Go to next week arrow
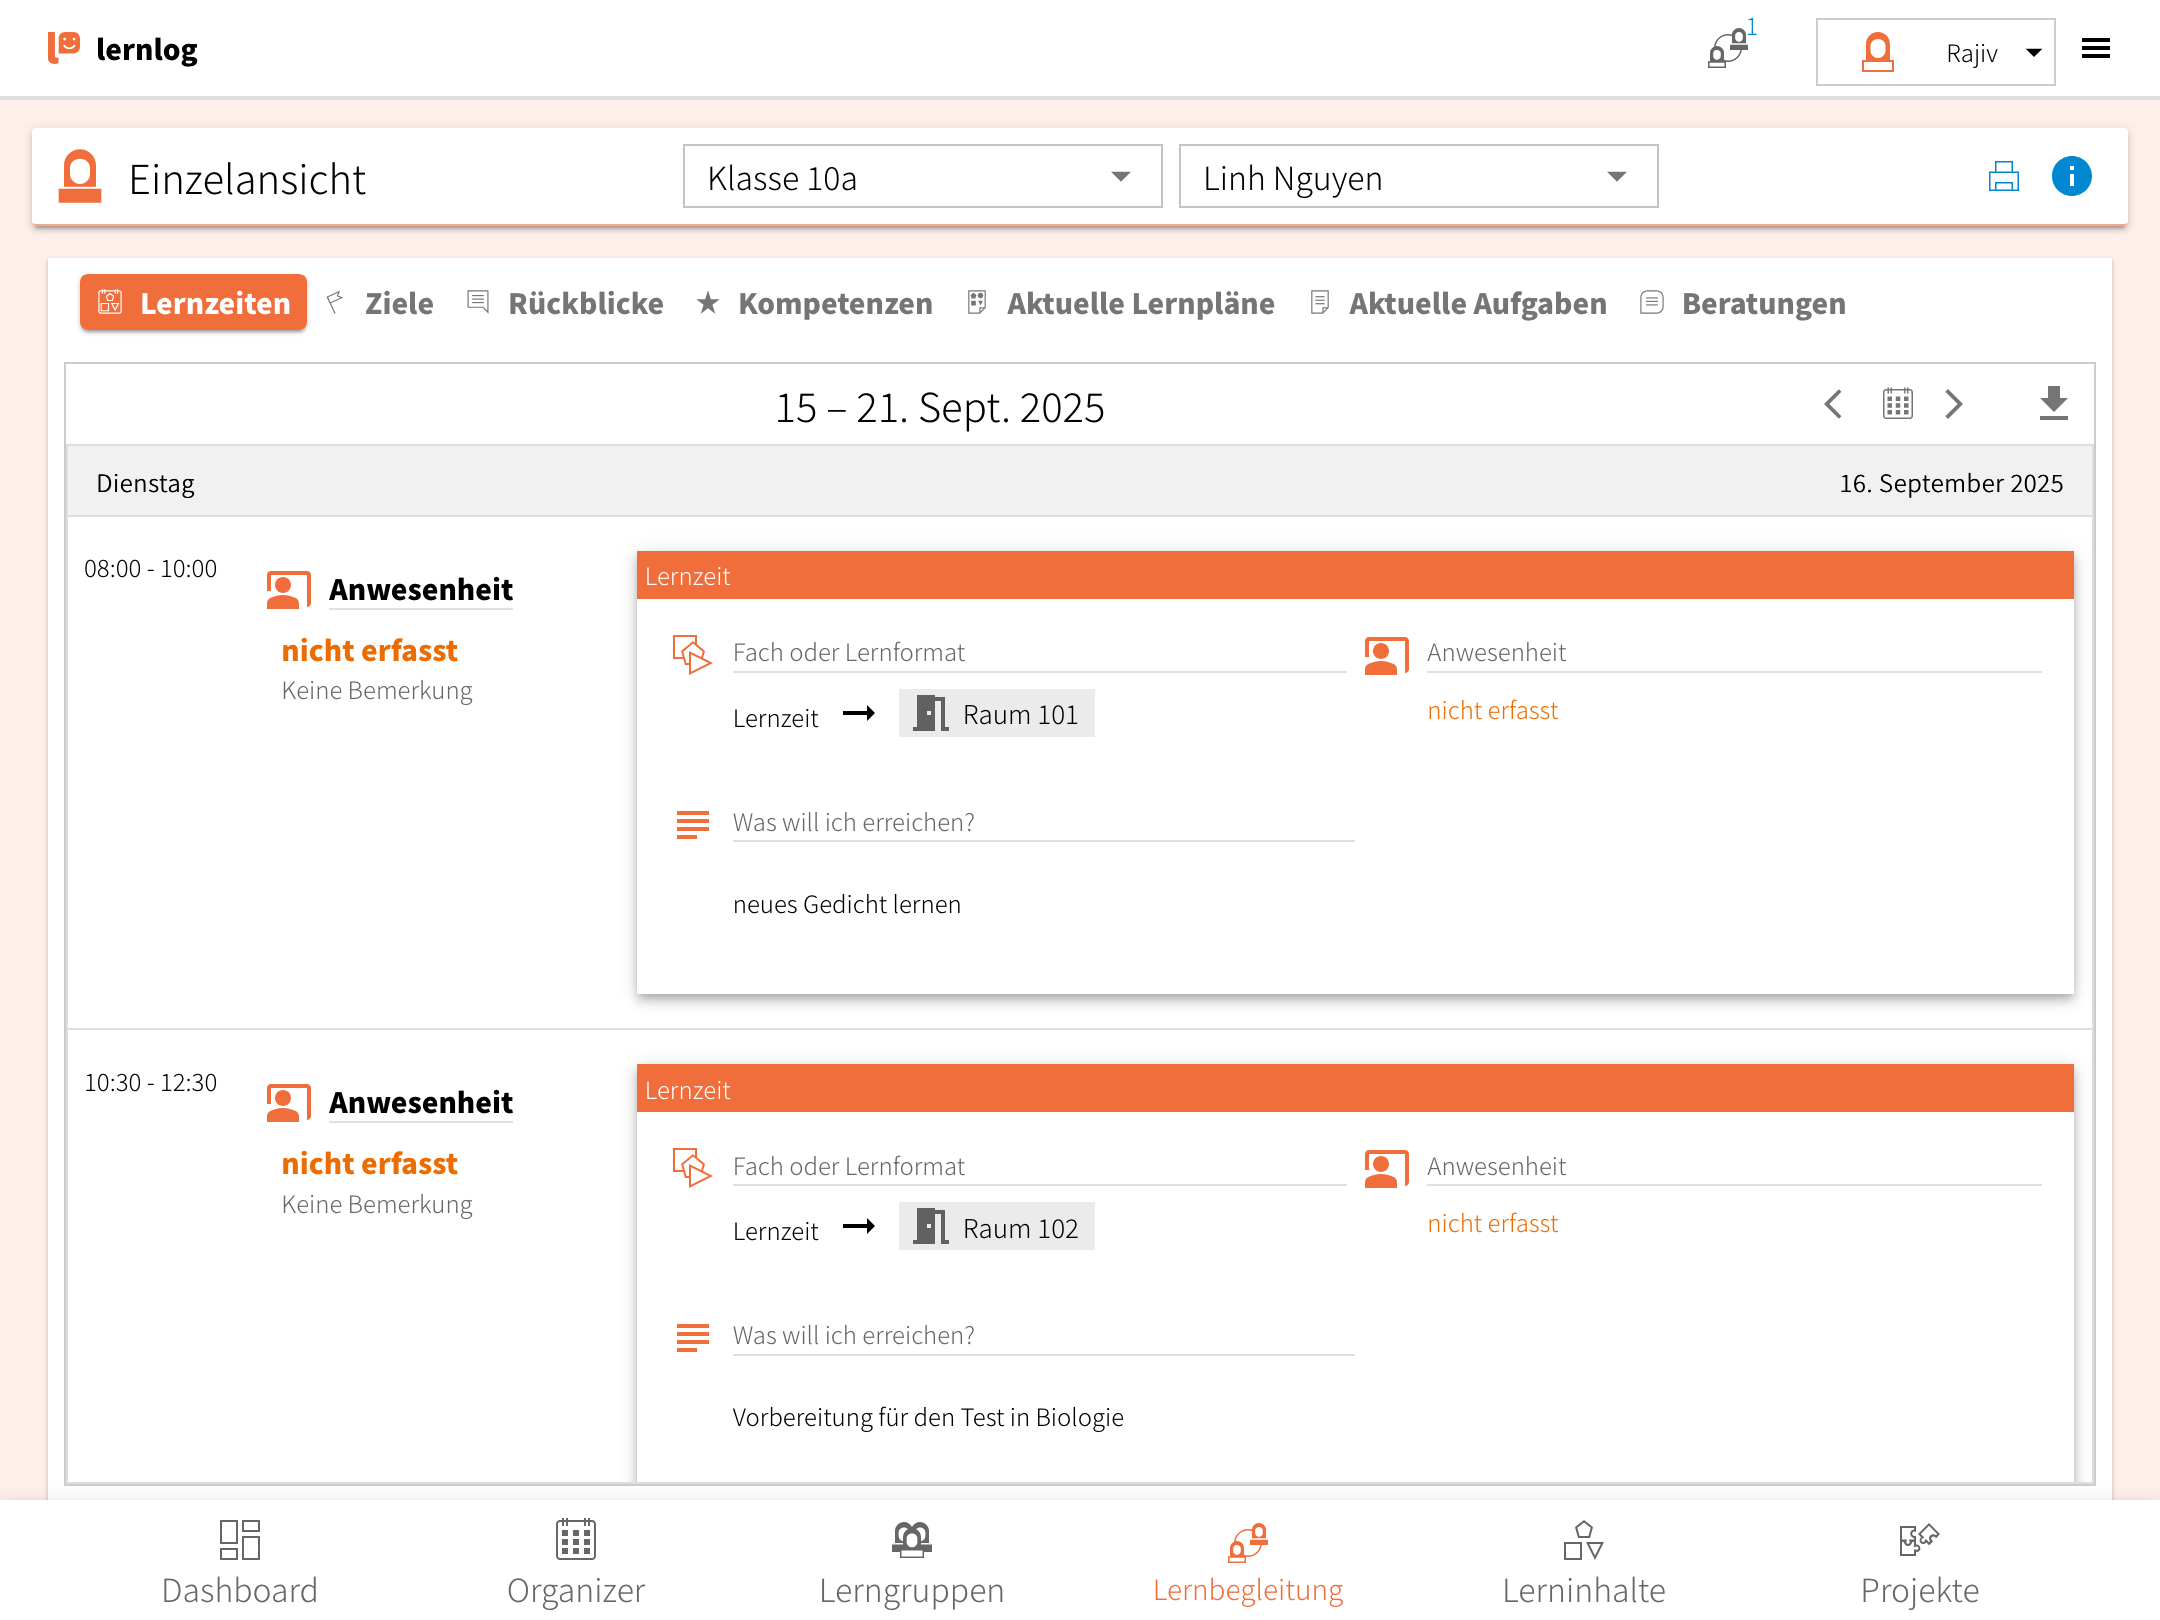Viewport: 2160px width, 1620px height. [x=1954, y=404]
